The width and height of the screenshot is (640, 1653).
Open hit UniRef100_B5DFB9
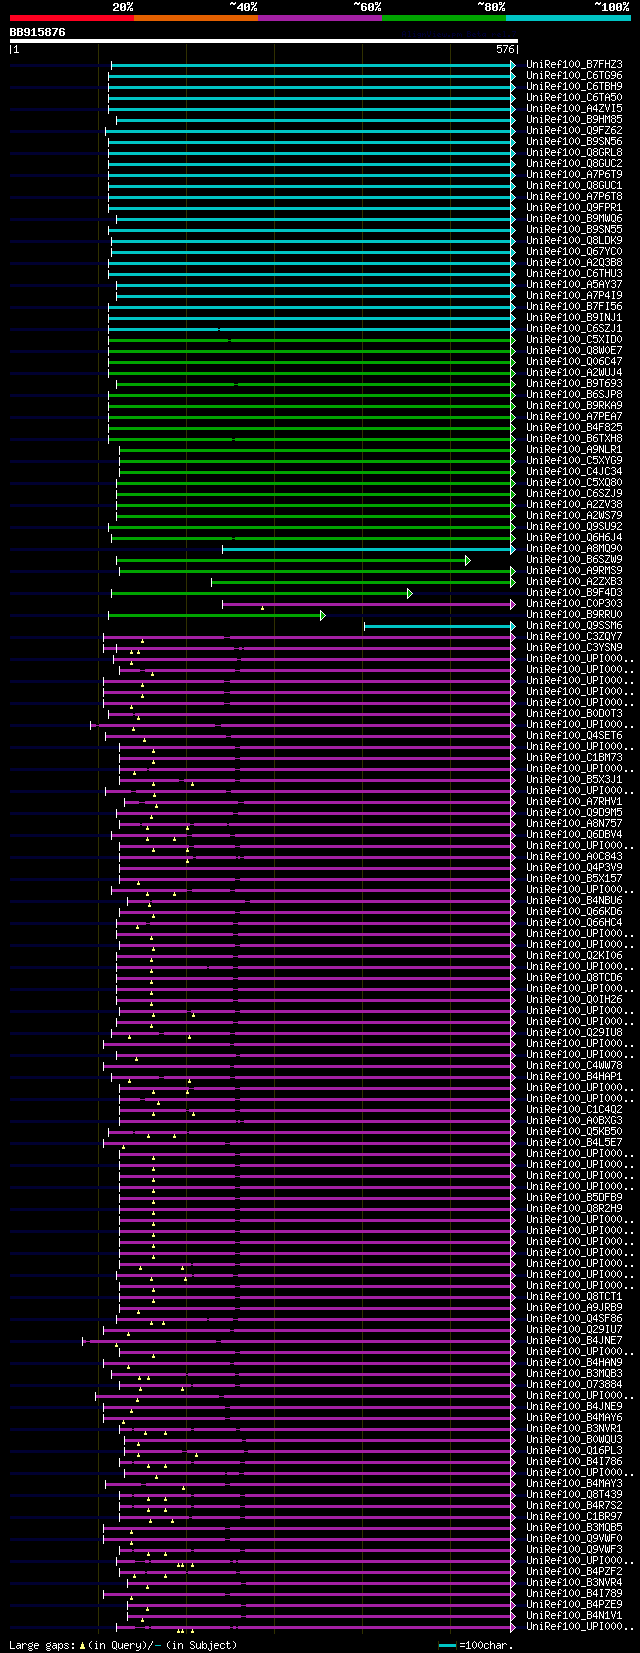click(x=574, y=1197)
